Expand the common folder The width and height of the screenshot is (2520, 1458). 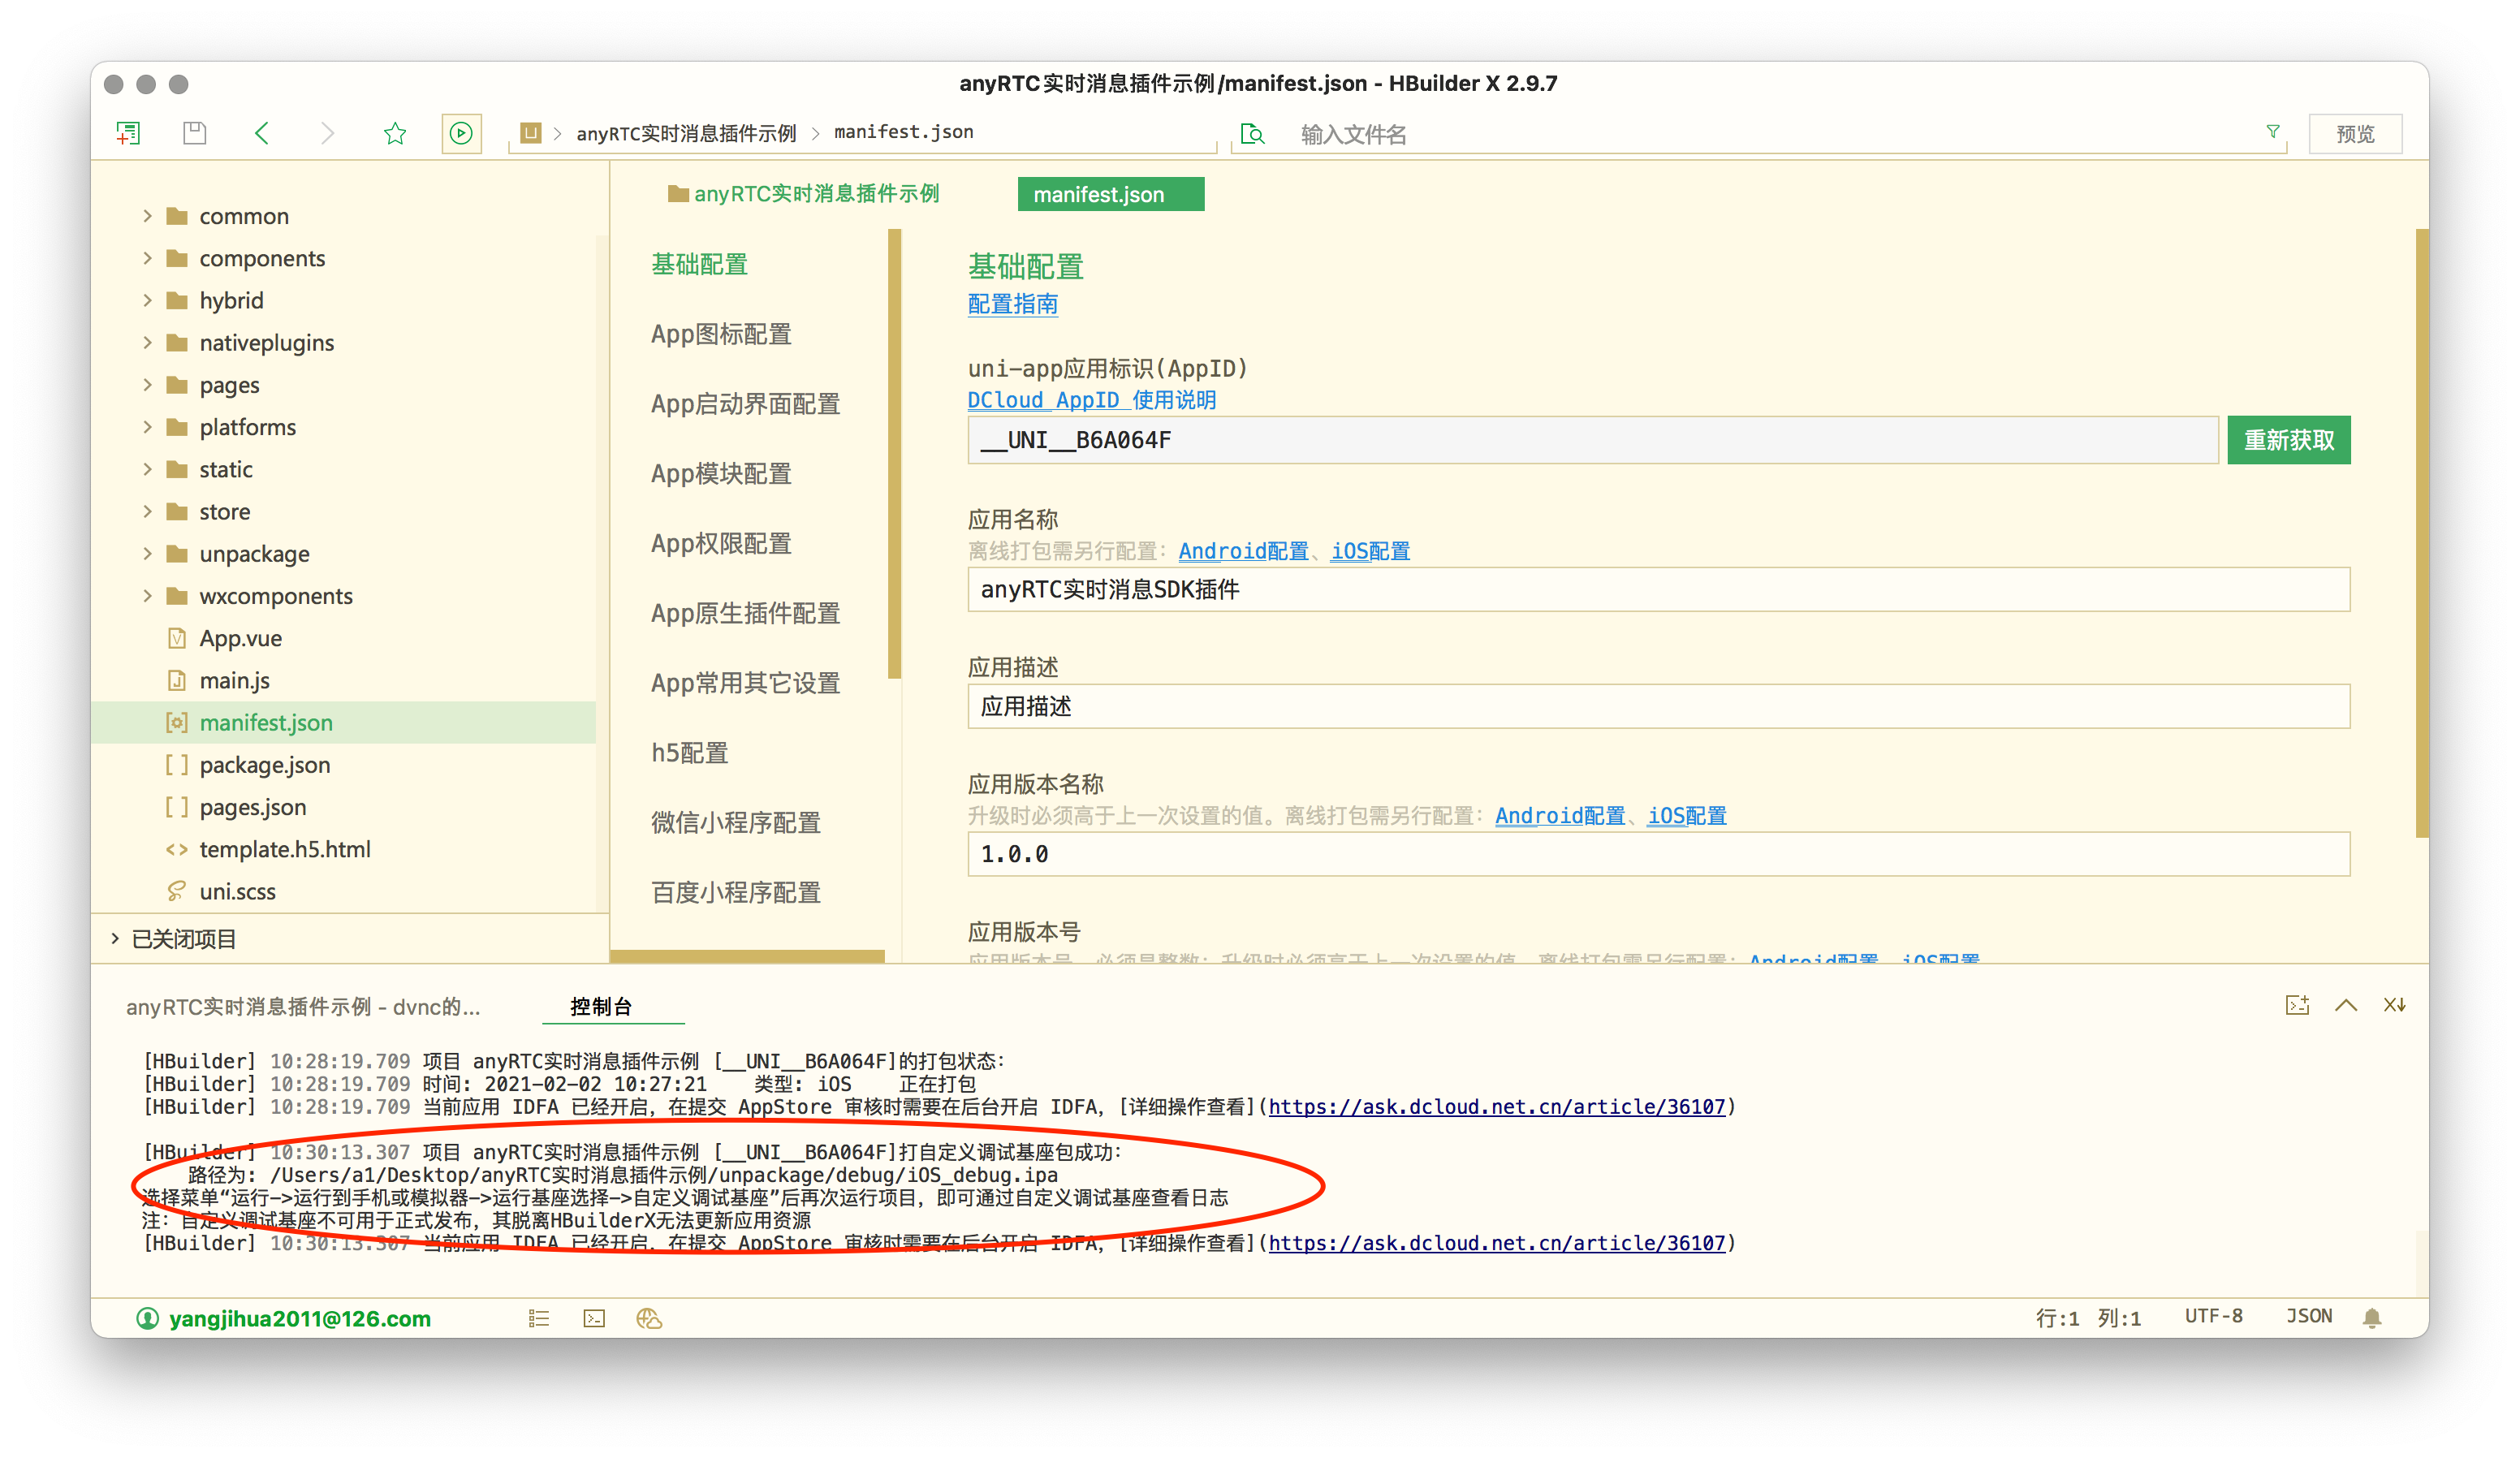pos(148,216)
